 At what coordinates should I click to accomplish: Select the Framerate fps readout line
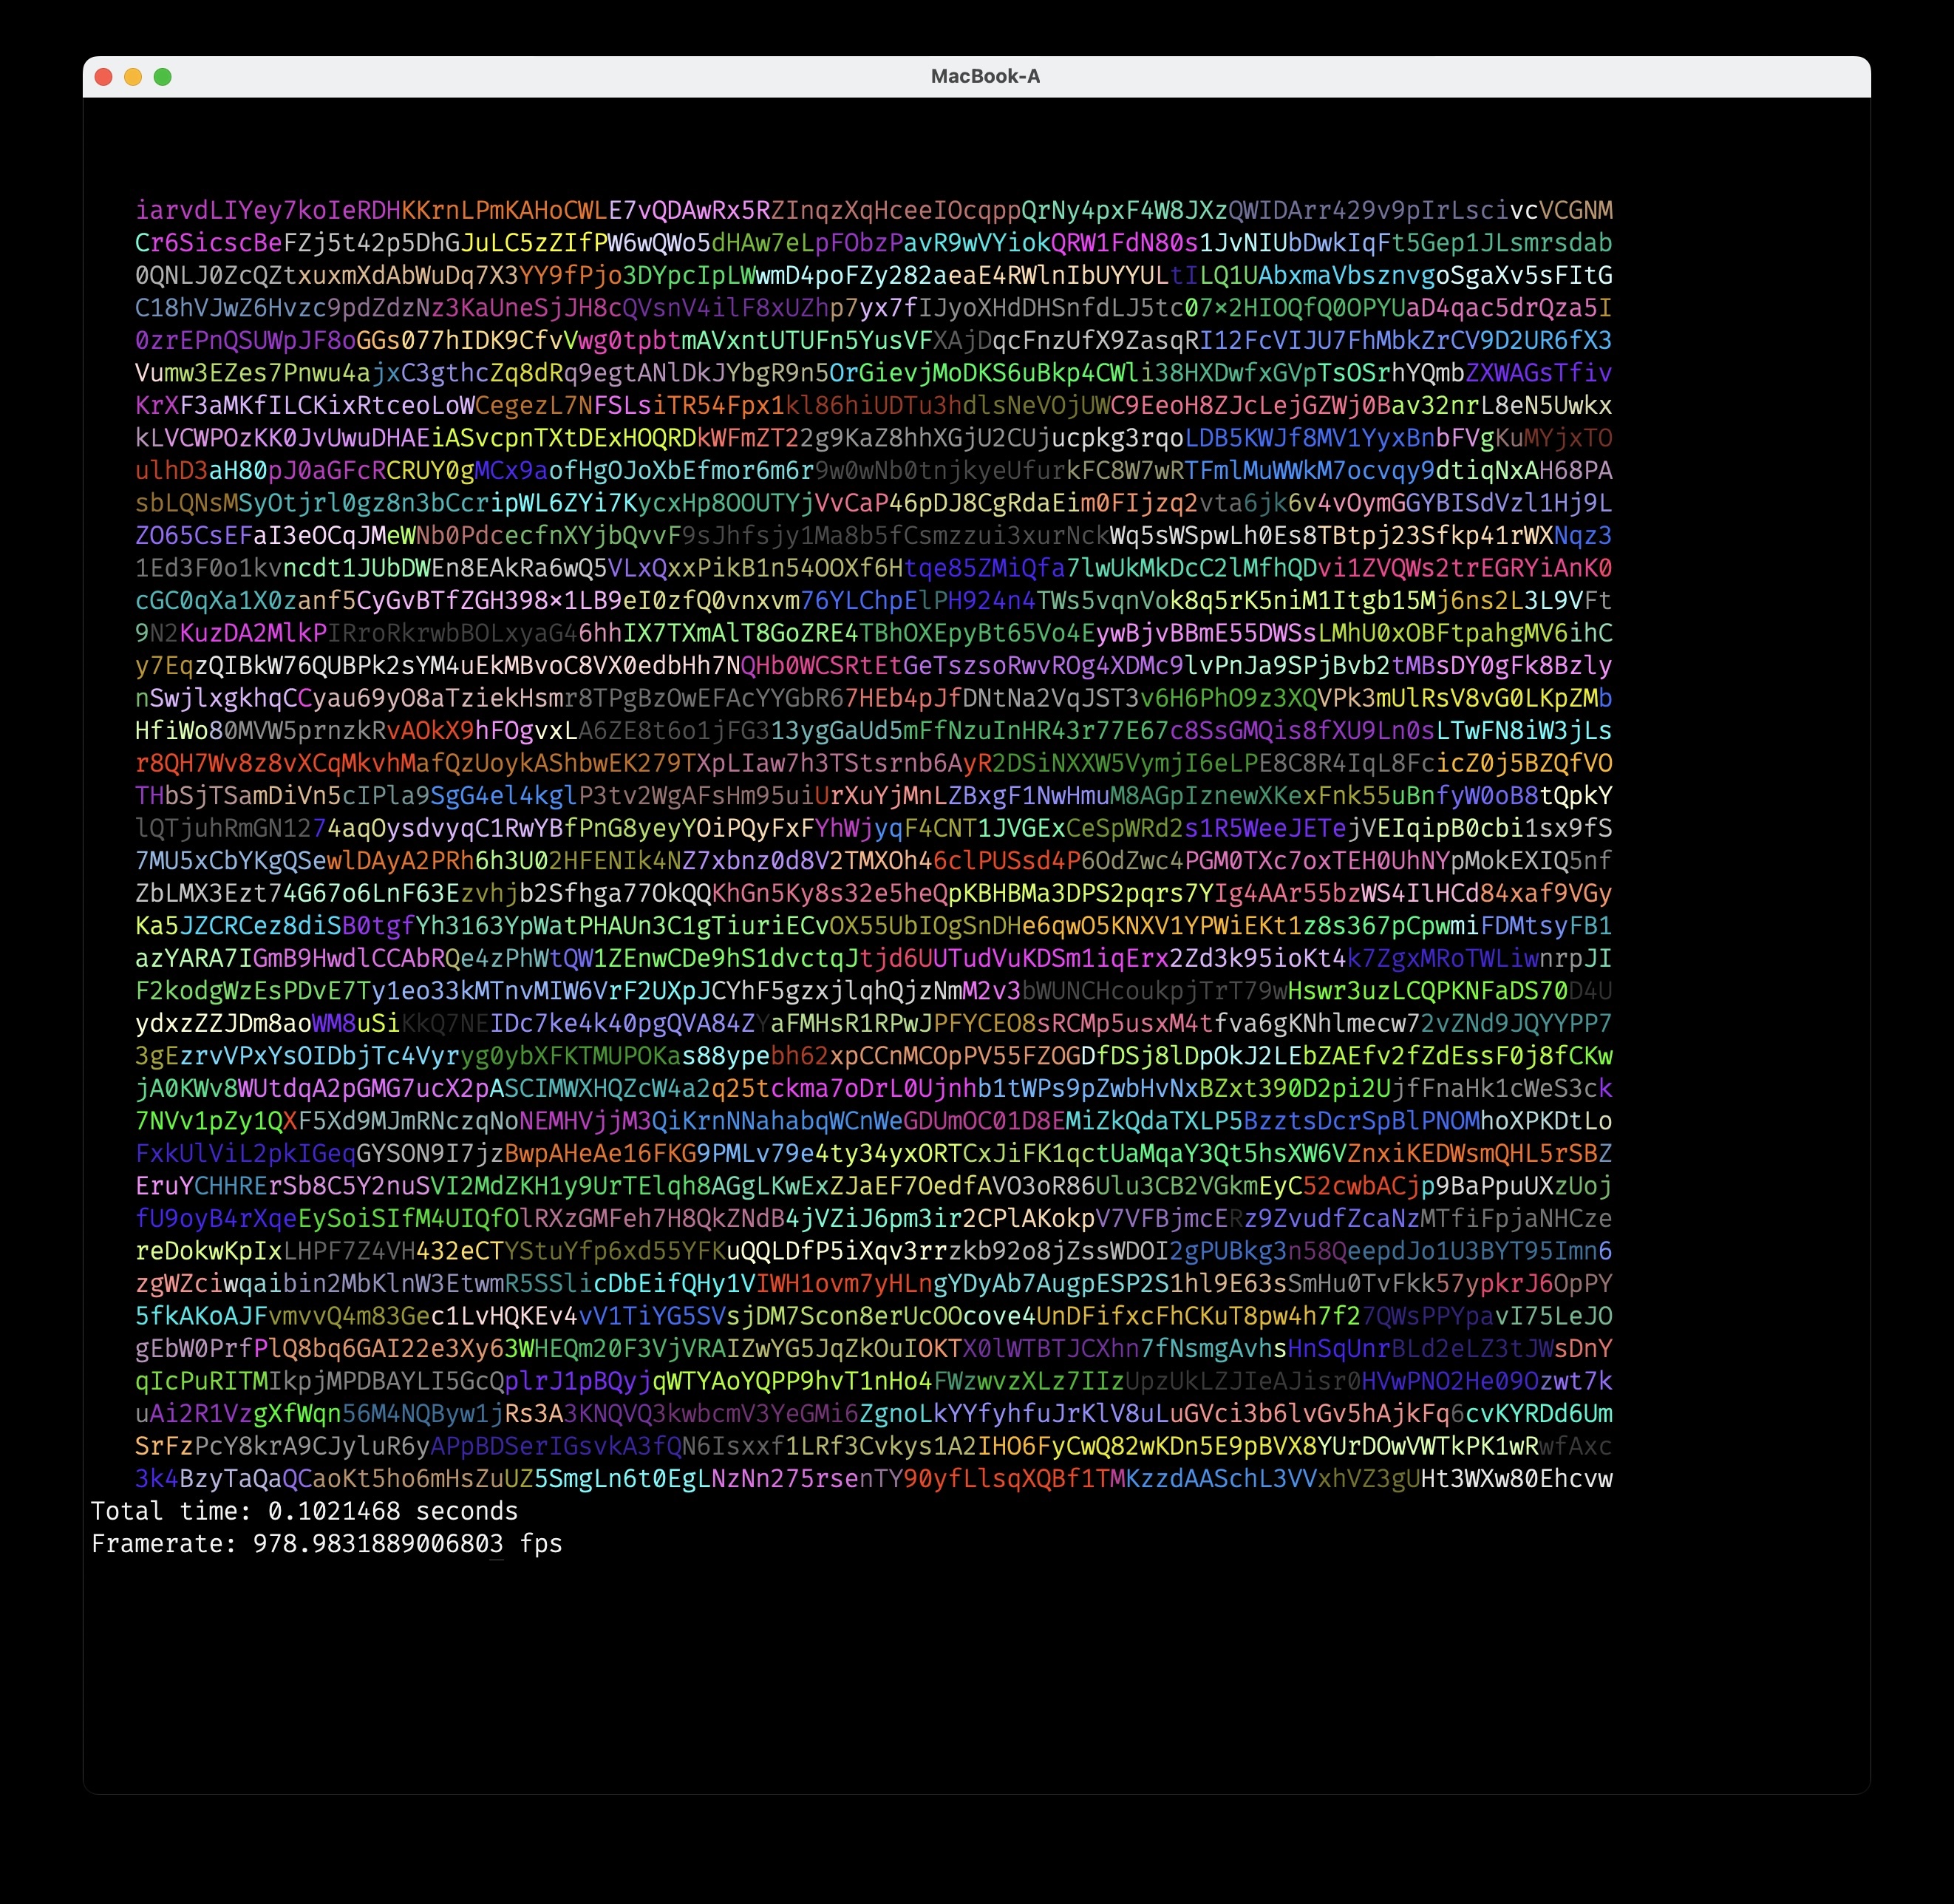[327, 1543]
